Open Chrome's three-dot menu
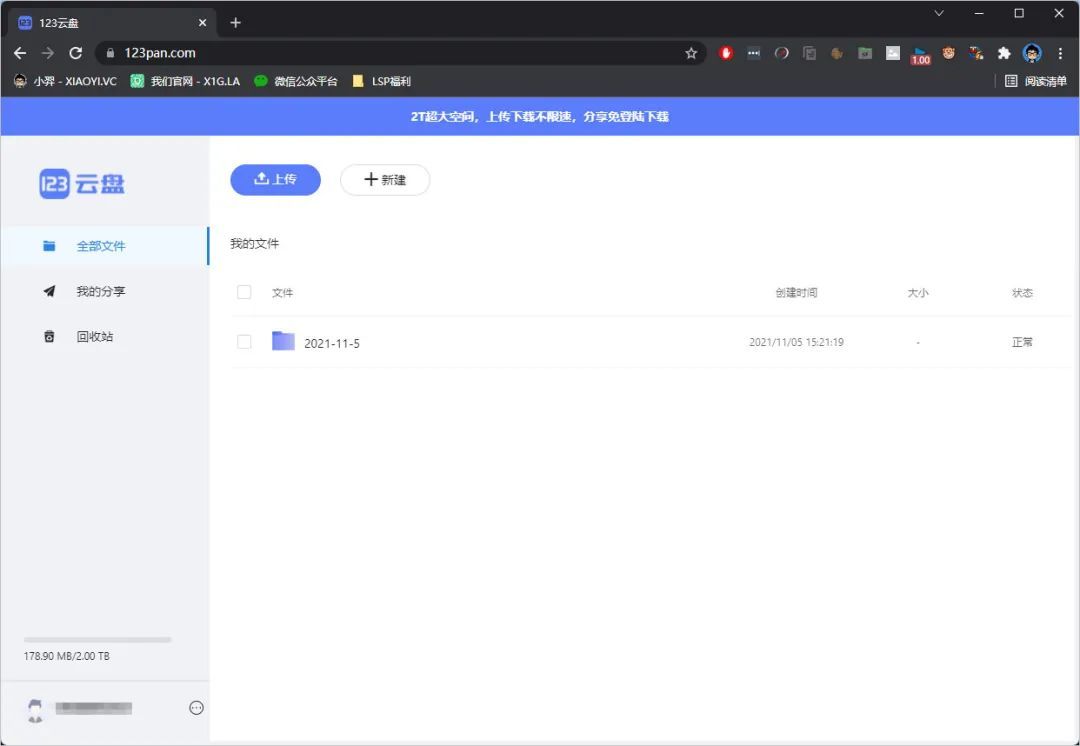This screenshot has width=1080, height=746. click(x=1061, y=53)
